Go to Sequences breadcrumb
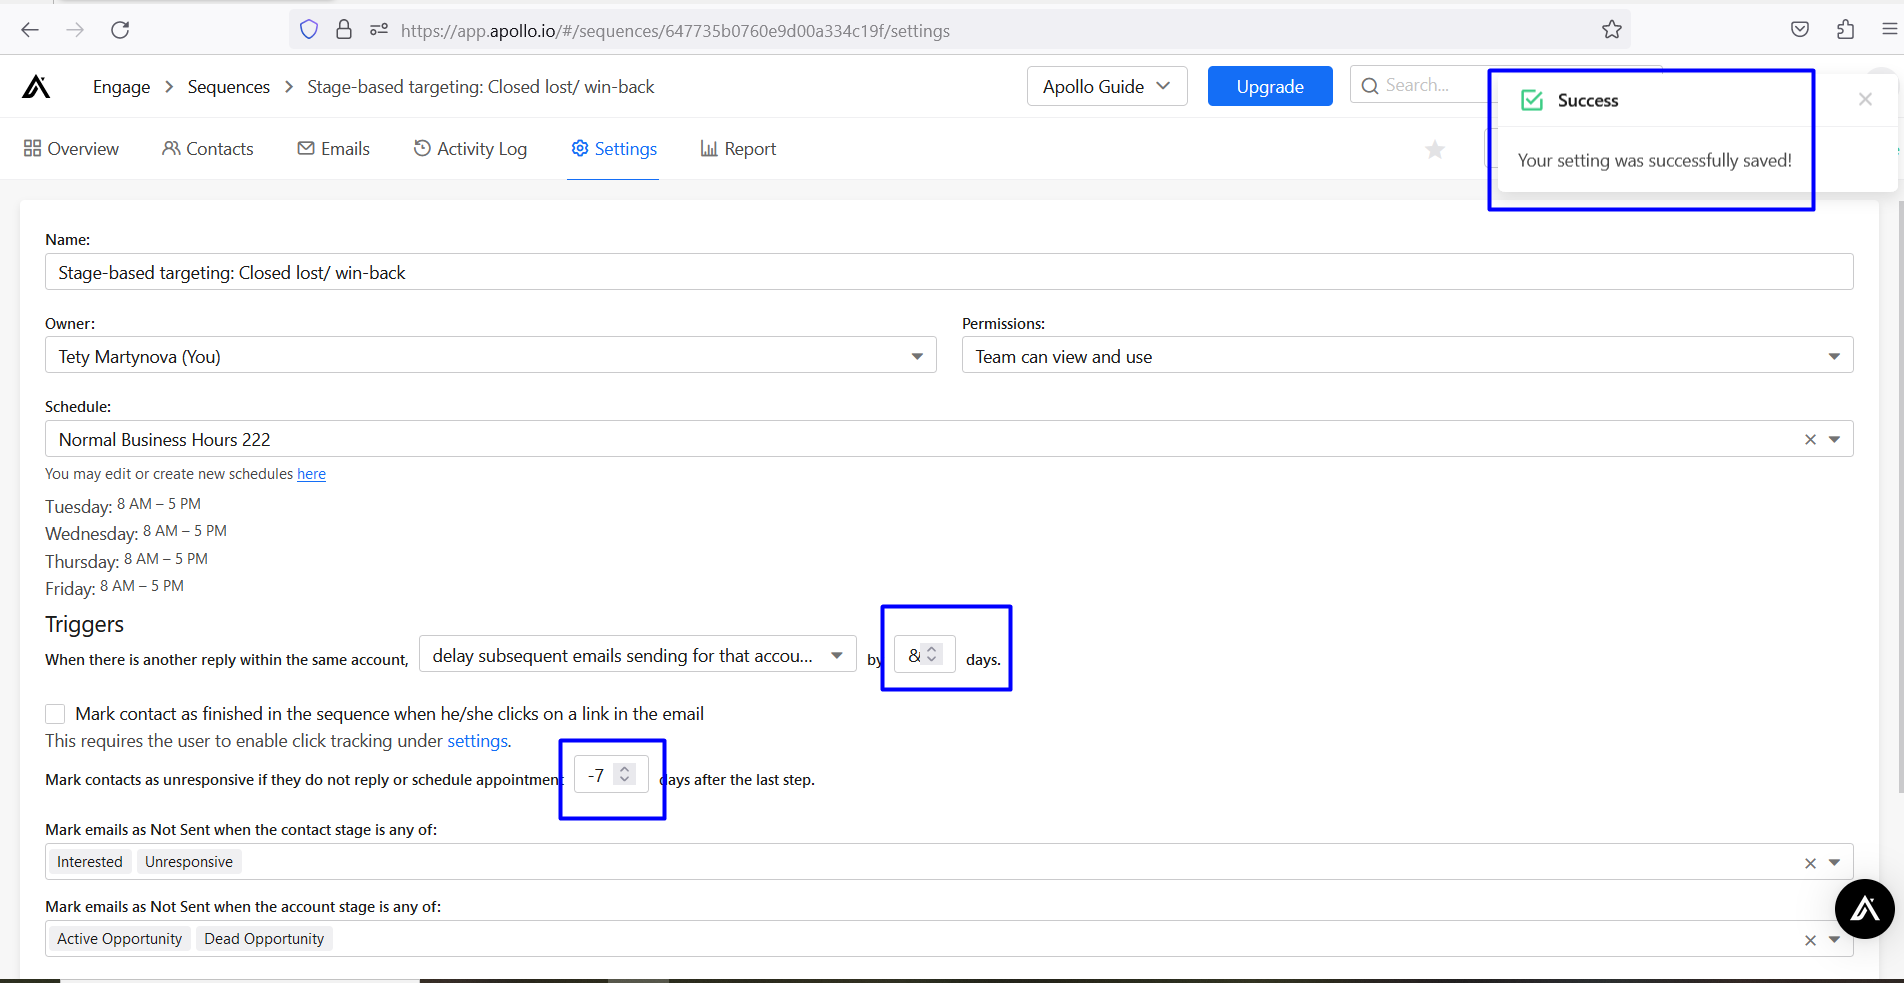 [x=229, y=87]
